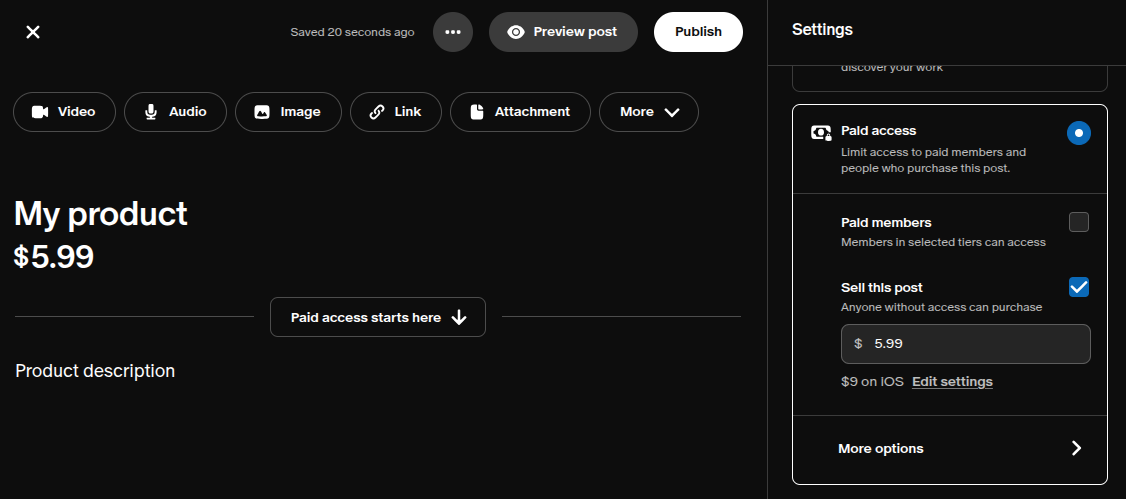
Task: Insert a Link into the post
Action: [395, 112]
